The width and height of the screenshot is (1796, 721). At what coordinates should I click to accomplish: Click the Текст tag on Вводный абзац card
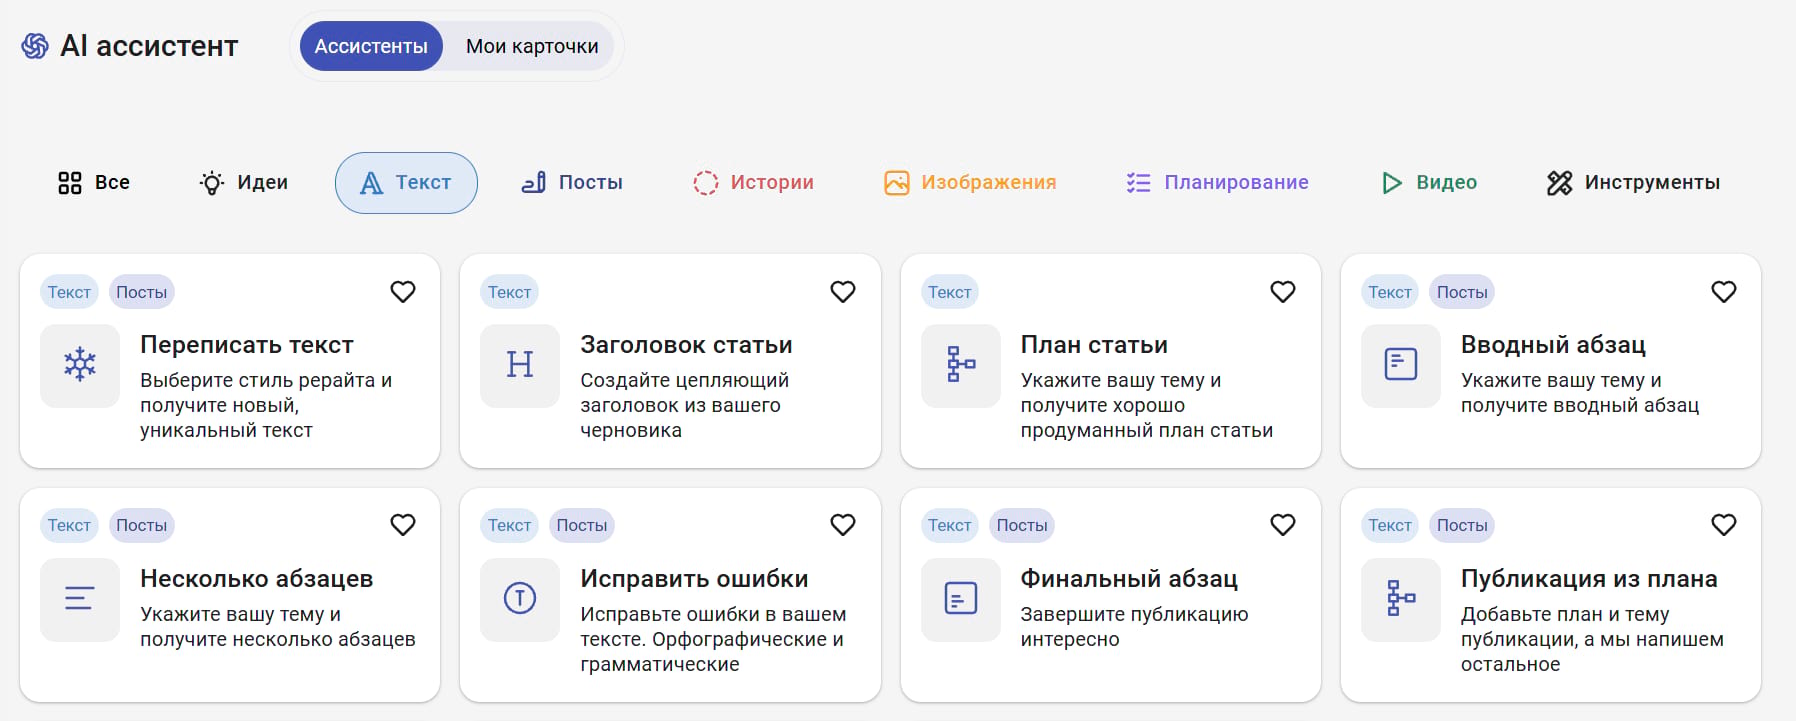(1390, 292)
